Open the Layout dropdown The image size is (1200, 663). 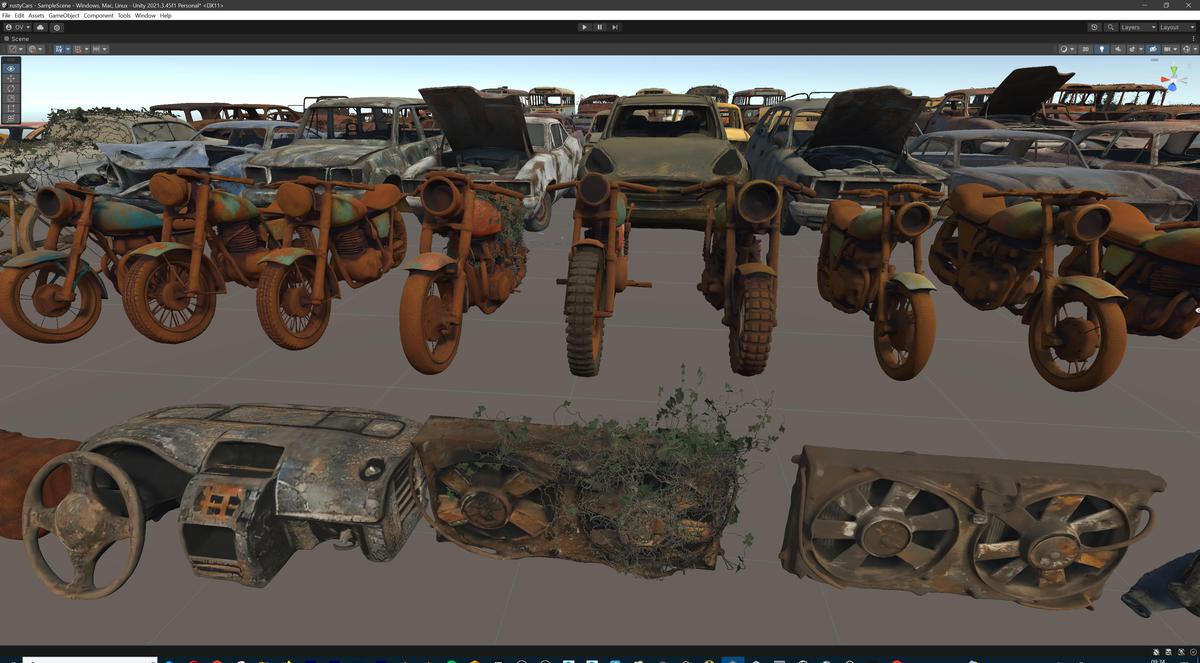[x=1177, y=27]
